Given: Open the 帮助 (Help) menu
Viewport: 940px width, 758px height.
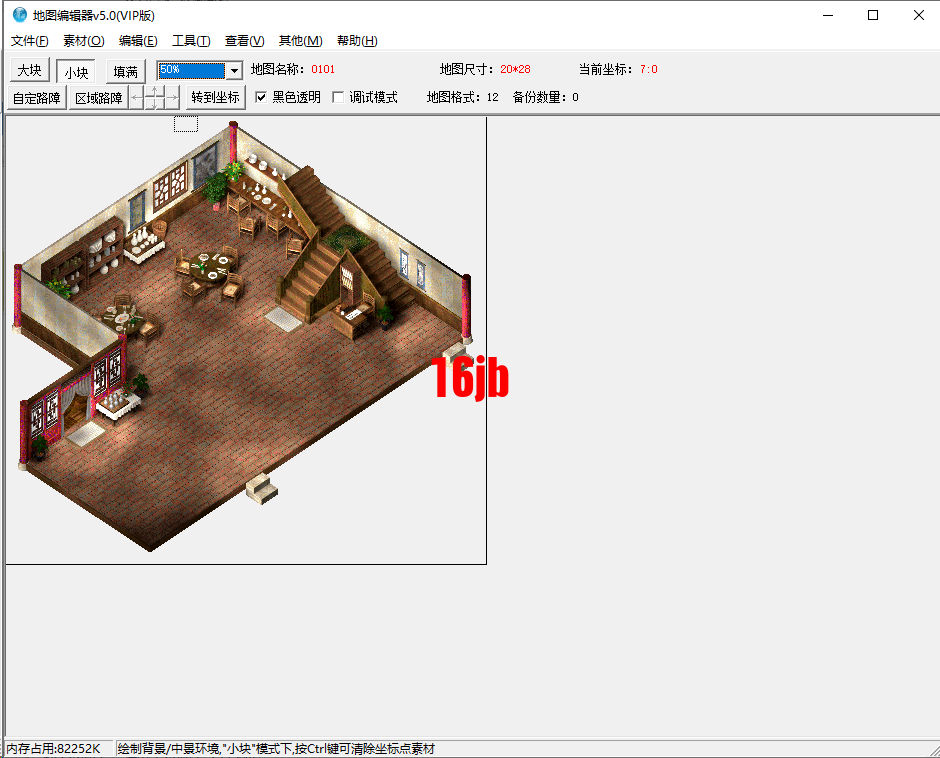Looking at the screenshot, I should click(356, 41).
